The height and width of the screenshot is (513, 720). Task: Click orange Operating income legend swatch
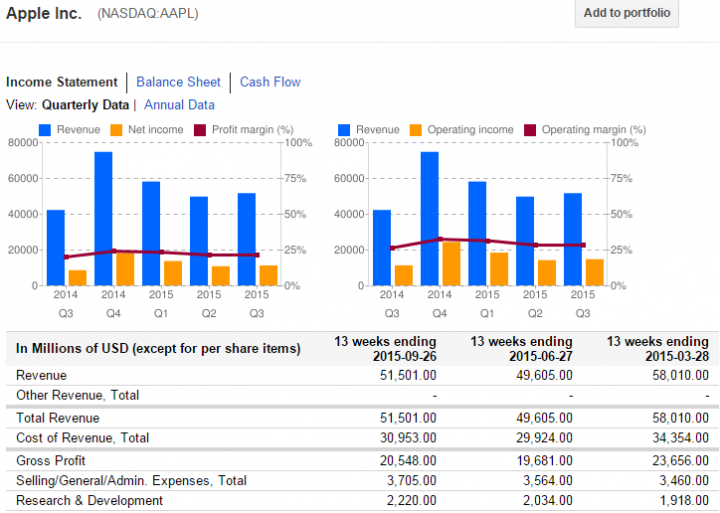(x=416, y=130)
